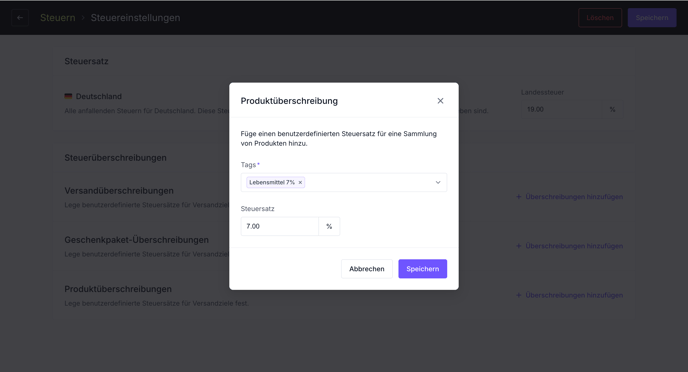Viewport: 688px width, 372px height.
Task: Click the plus icon beside Produktüberschreibungen link
Action: click(519, 295)
